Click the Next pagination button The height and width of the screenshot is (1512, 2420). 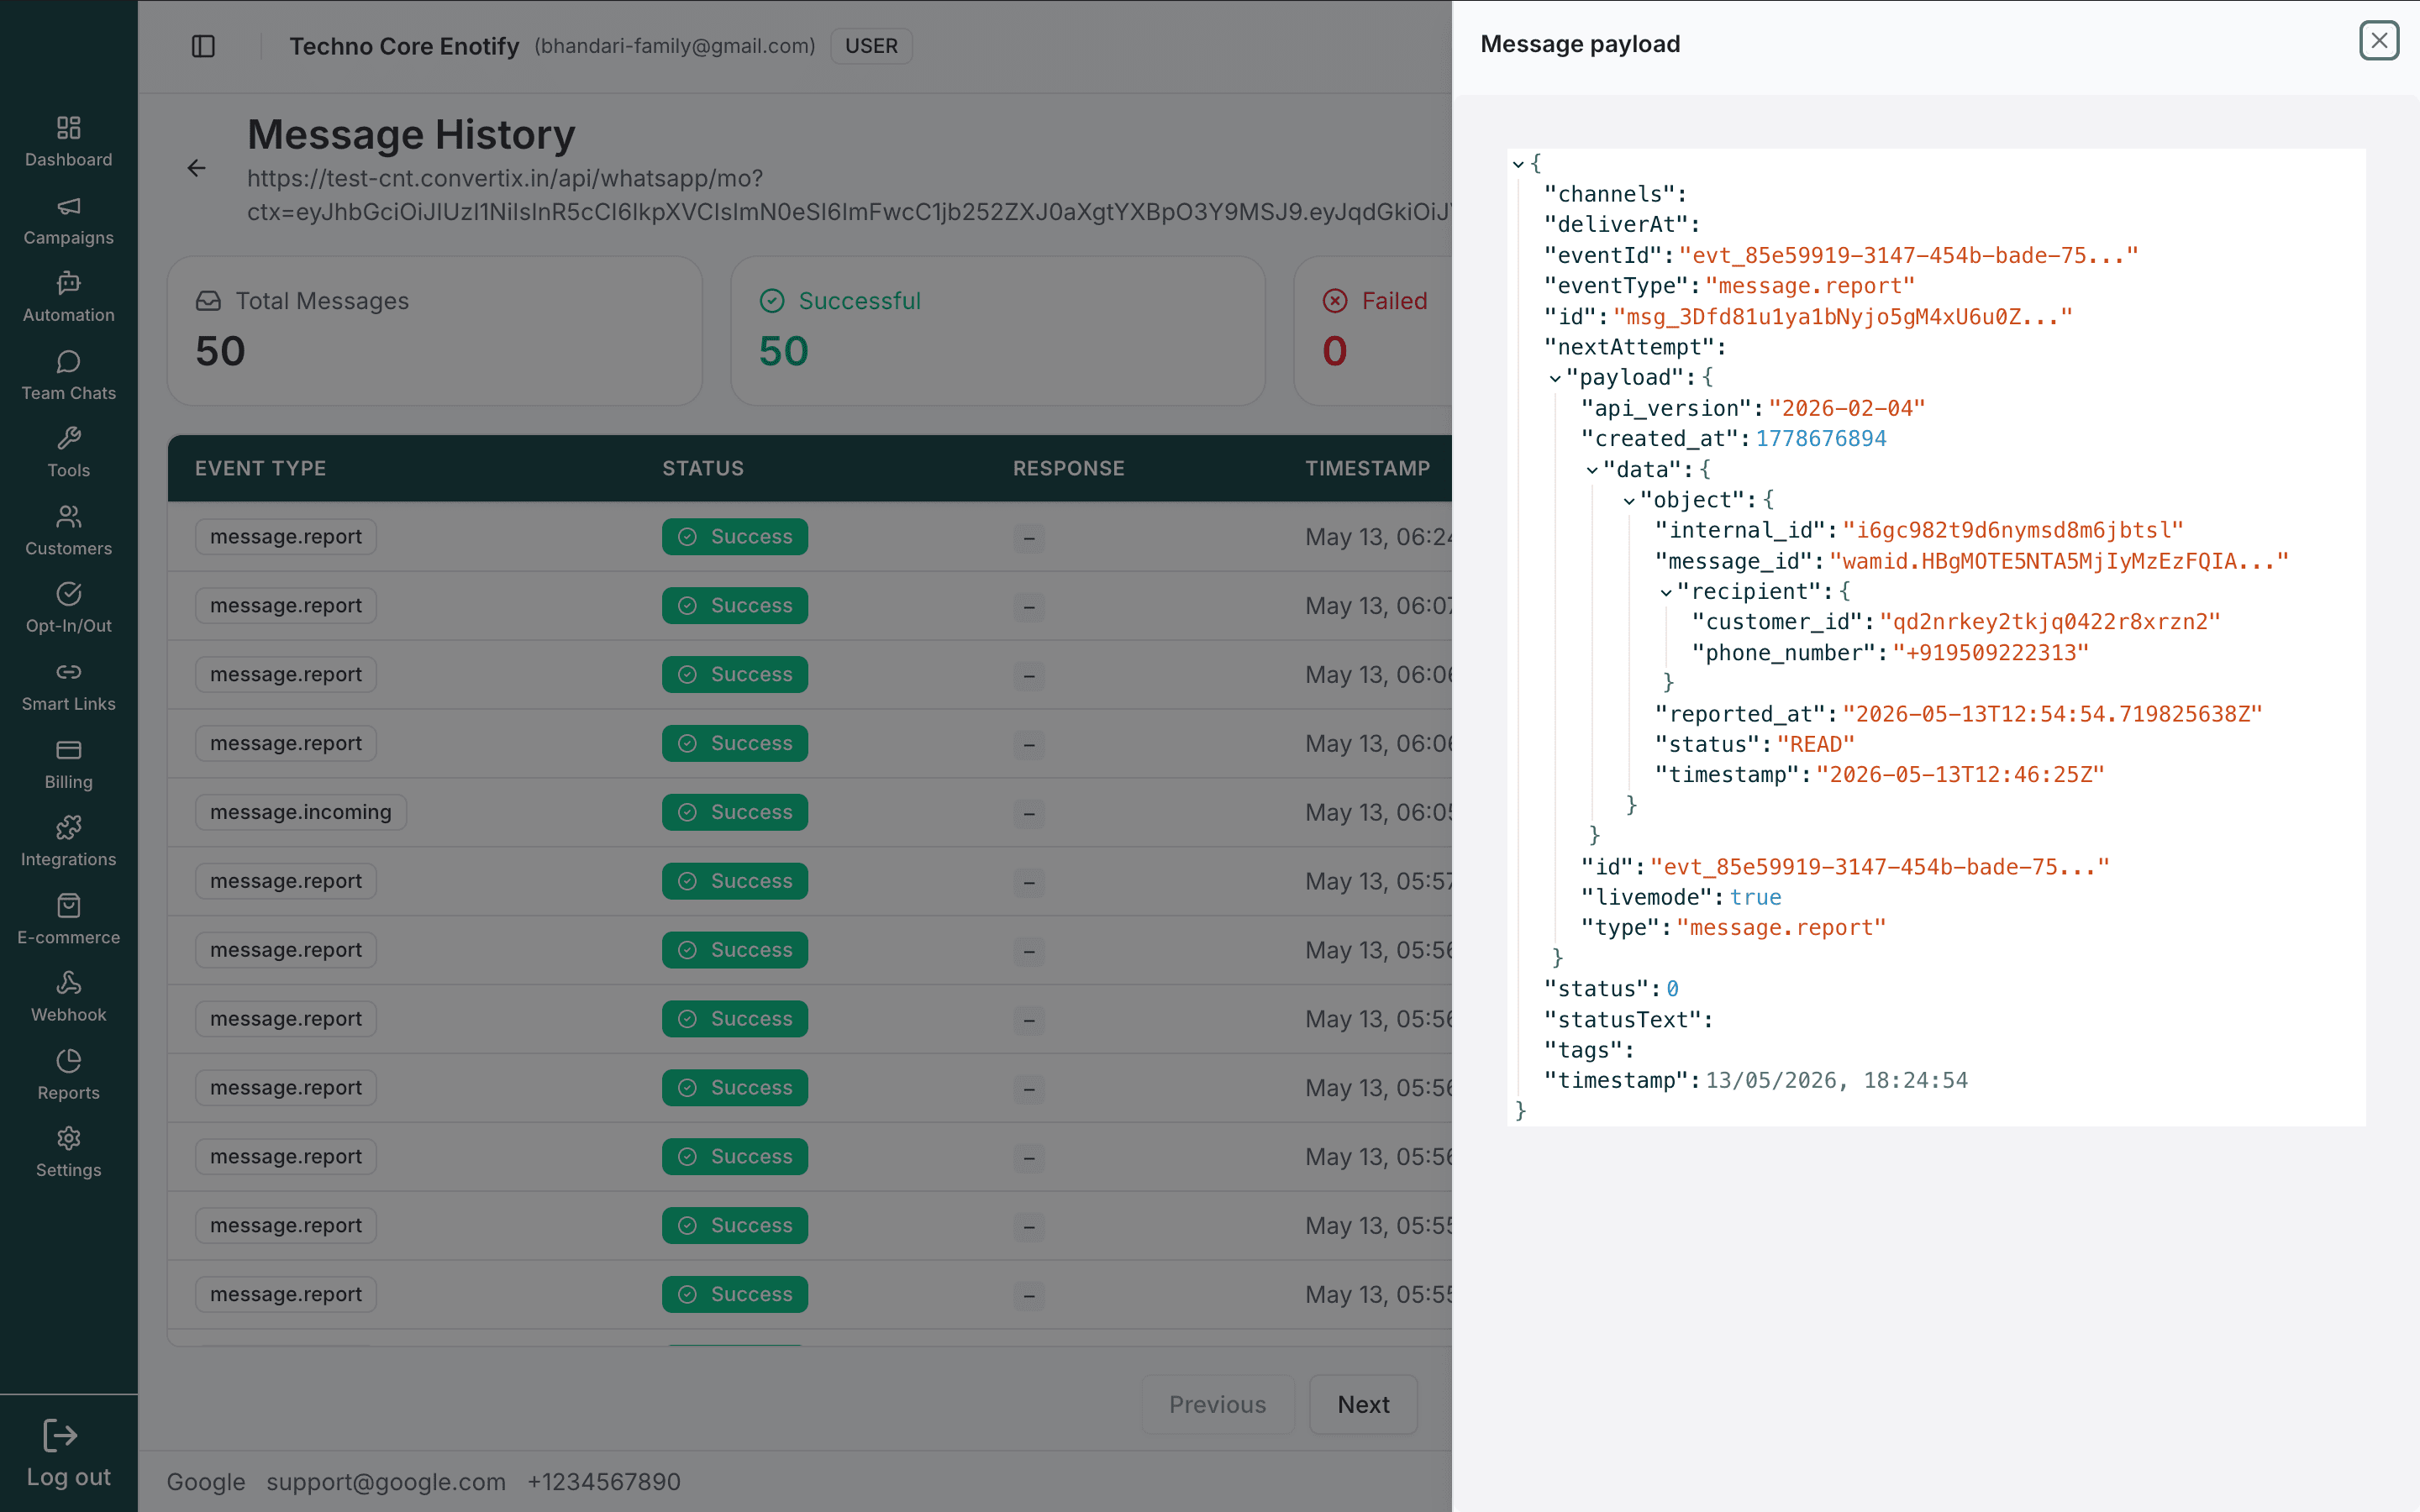pos(1363,1404)
